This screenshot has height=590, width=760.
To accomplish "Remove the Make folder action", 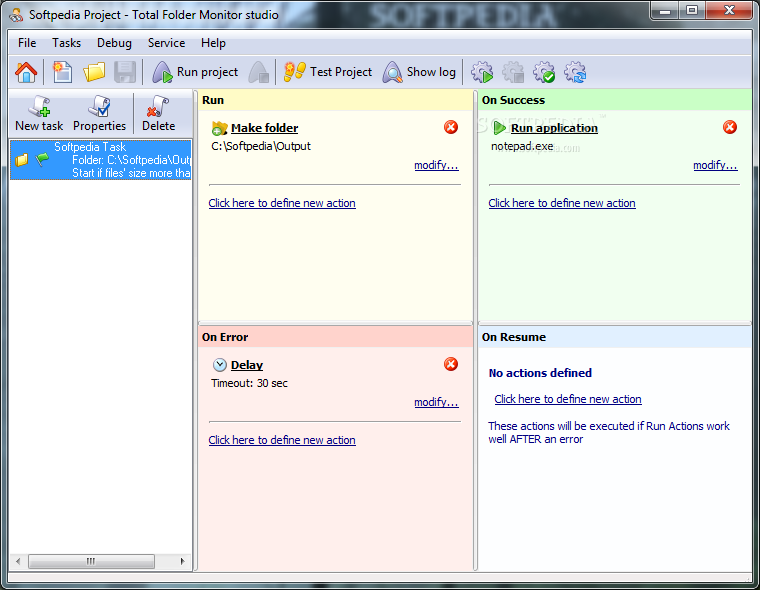I will pyautogui.click(x=451, y=127).
